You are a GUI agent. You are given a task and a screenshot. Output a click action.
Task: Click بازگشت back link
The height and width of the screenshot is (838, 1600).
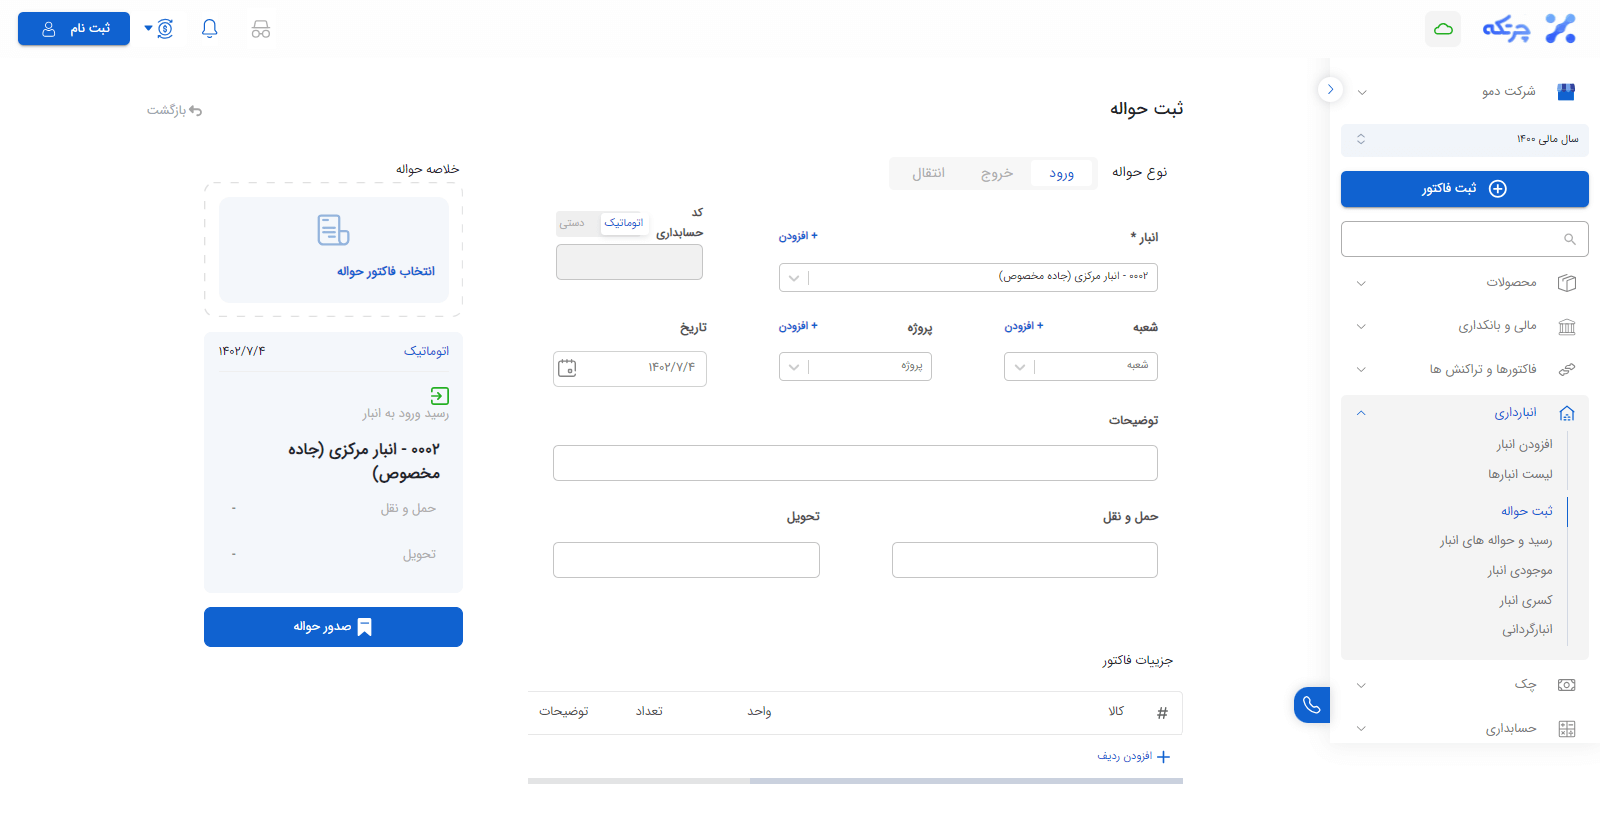click(x=175, y=110)
